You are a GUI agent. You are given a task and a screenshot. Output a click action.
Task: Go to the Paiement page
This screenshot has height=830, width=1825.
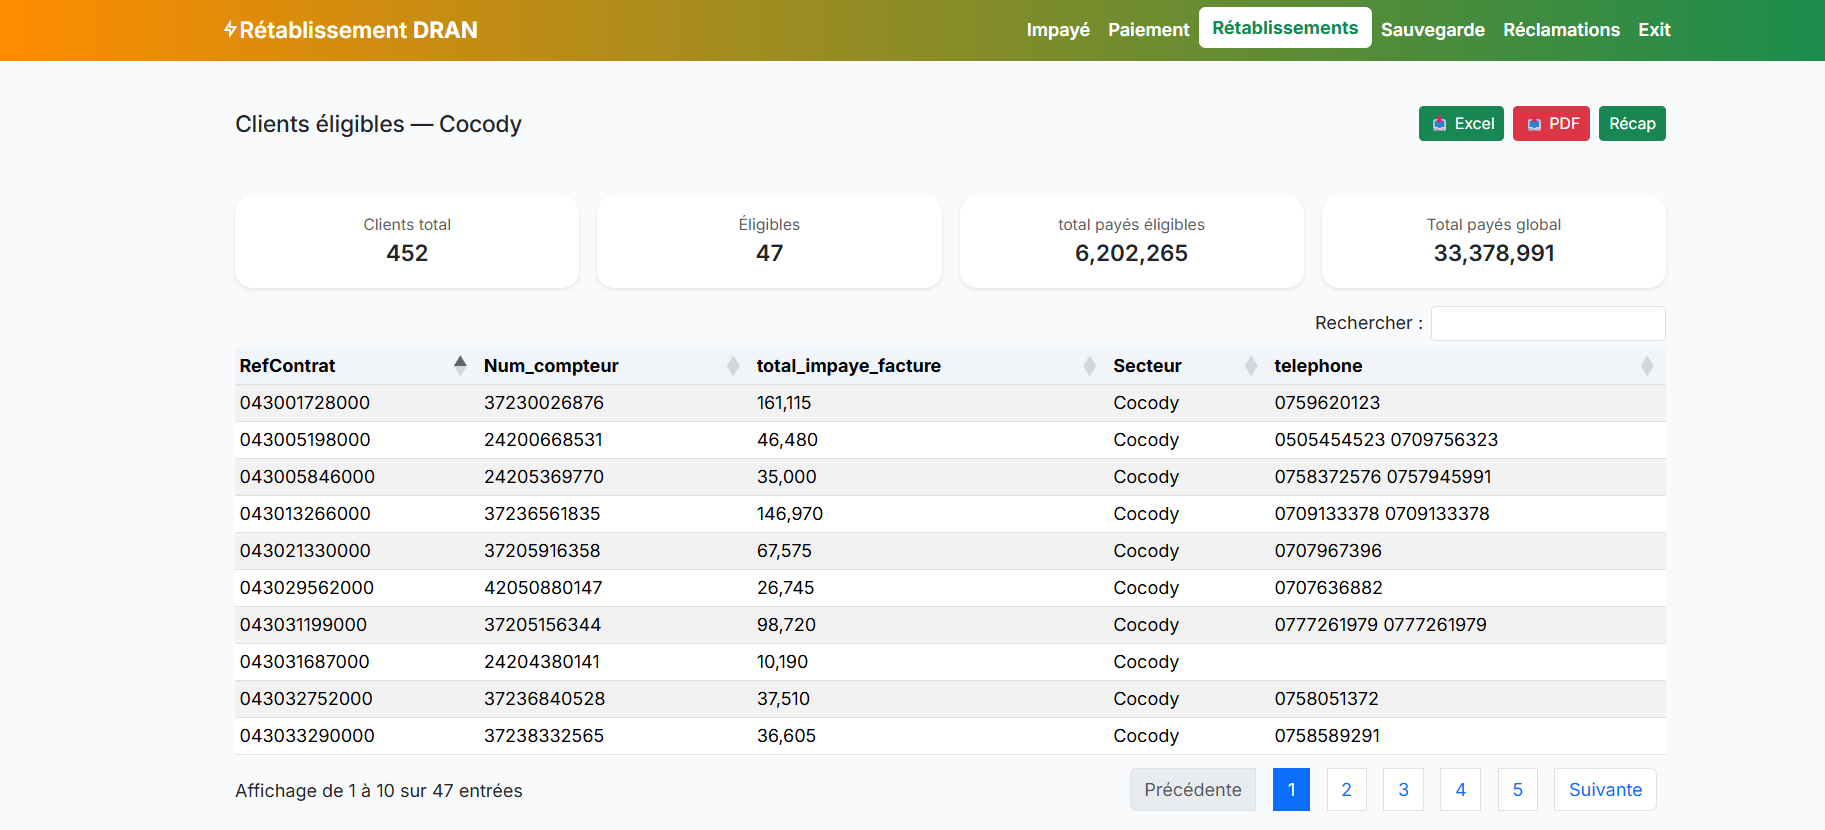(x=1148, y=30)
